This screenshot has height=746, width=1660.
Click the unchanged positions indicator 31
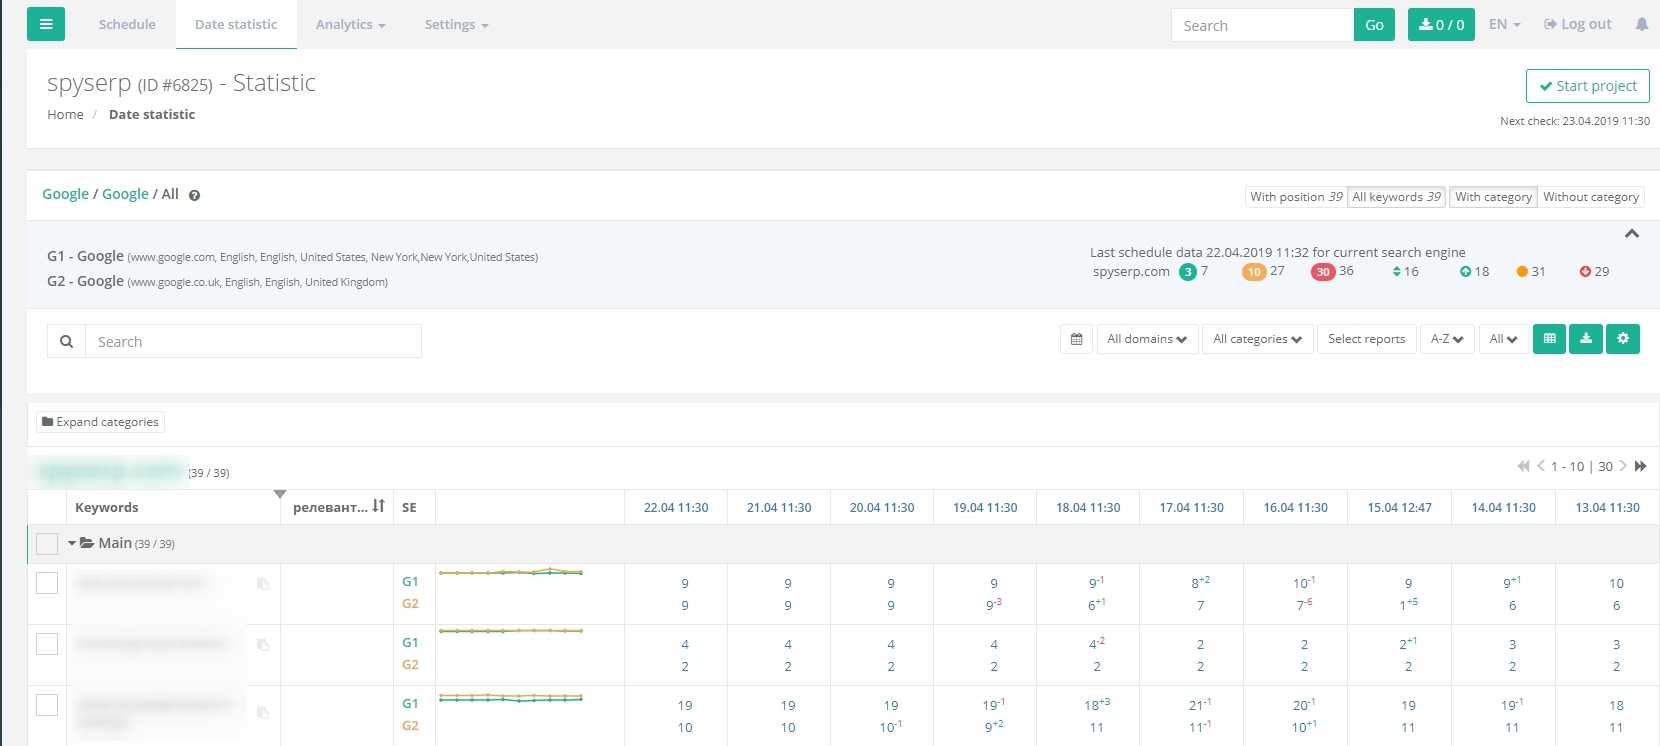pos(1531,271)
